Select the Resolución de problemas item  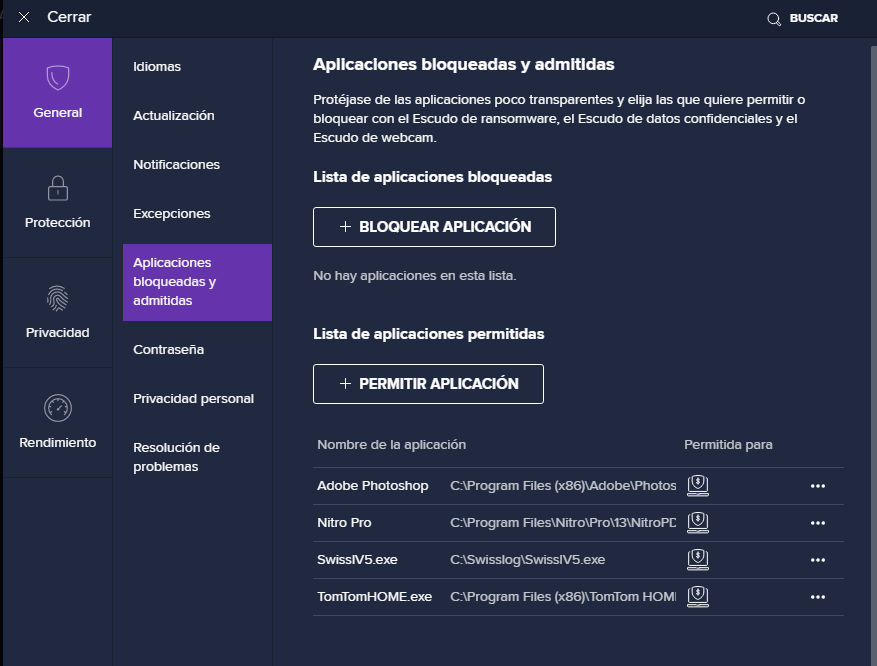[x=176, y=457]
